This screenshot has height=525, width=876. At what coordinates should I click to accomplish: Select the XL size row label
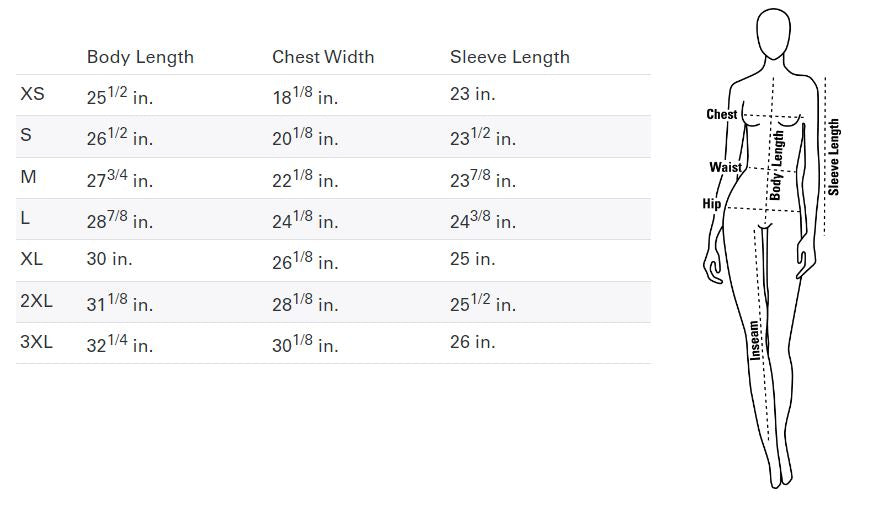tap(31, 259)
